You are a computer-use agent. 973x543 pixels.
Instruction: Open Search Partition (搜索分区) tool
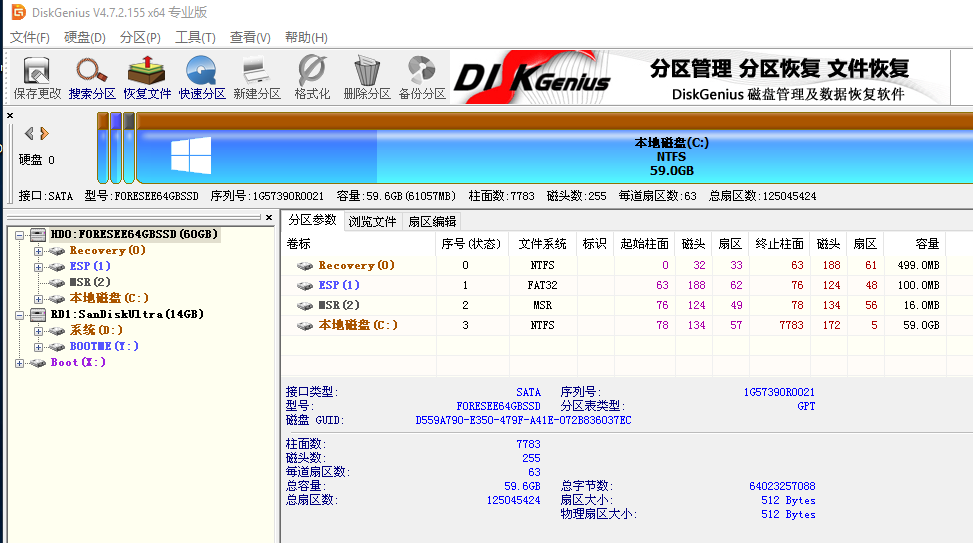coord(92,78)
